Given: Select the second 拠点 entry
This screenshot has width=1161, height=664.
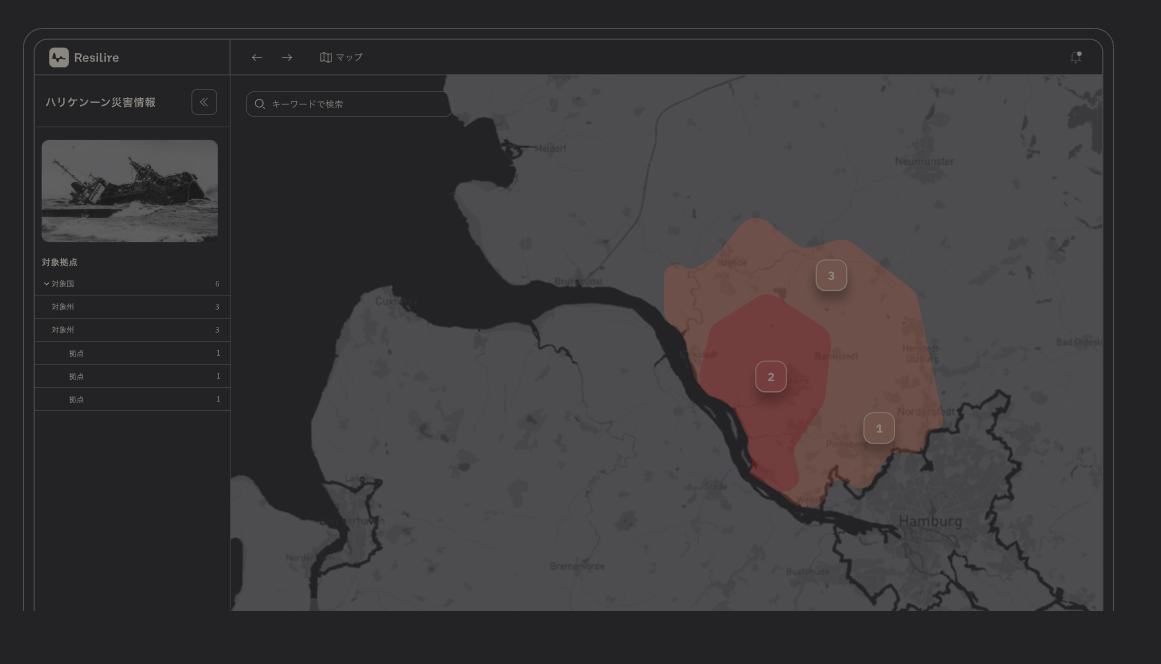Looking at the screenshot, I should click(x=77, y=377).
